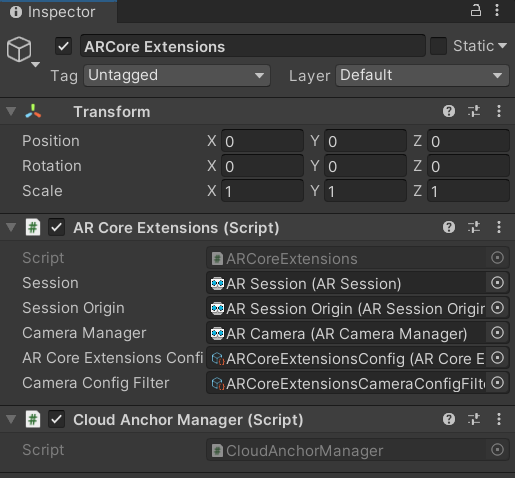Open the Layer dropdown showing Default
The height and width of the screenshot is (478, 515).
pos(422,76)
